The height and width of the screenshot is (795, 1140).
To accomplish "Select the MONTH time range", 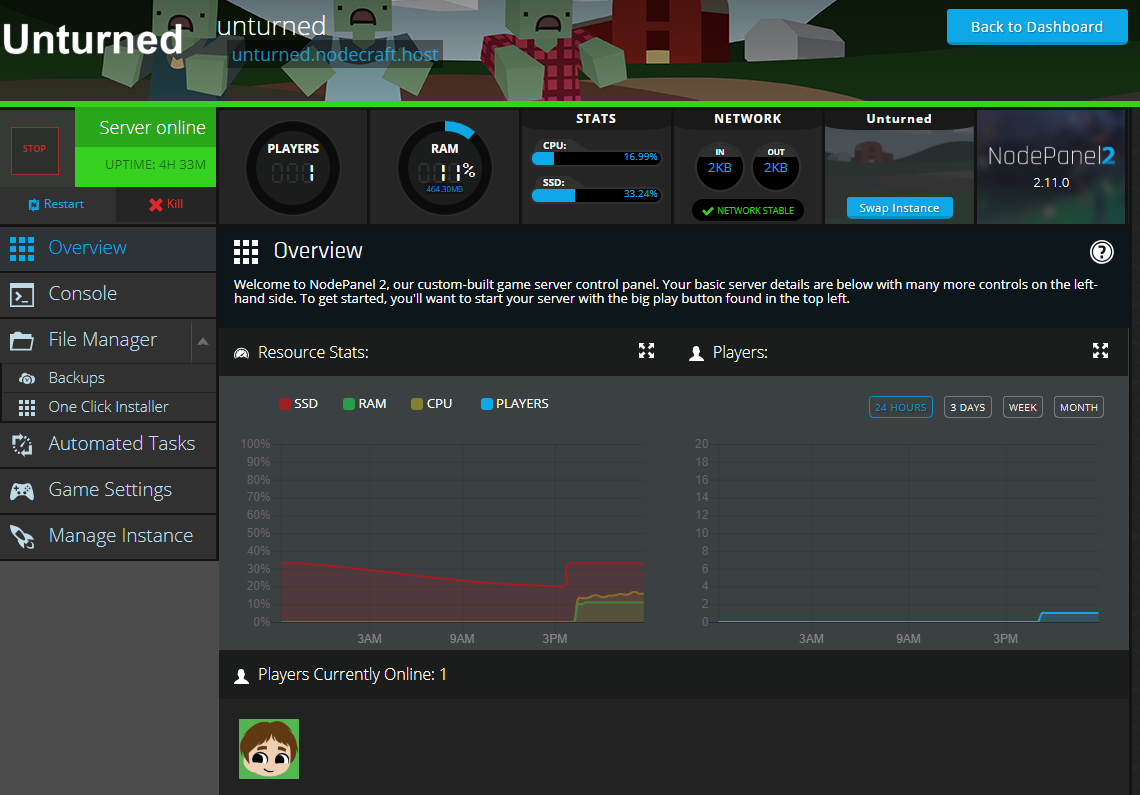I will pyautogui.click(x=1078, y=407).
